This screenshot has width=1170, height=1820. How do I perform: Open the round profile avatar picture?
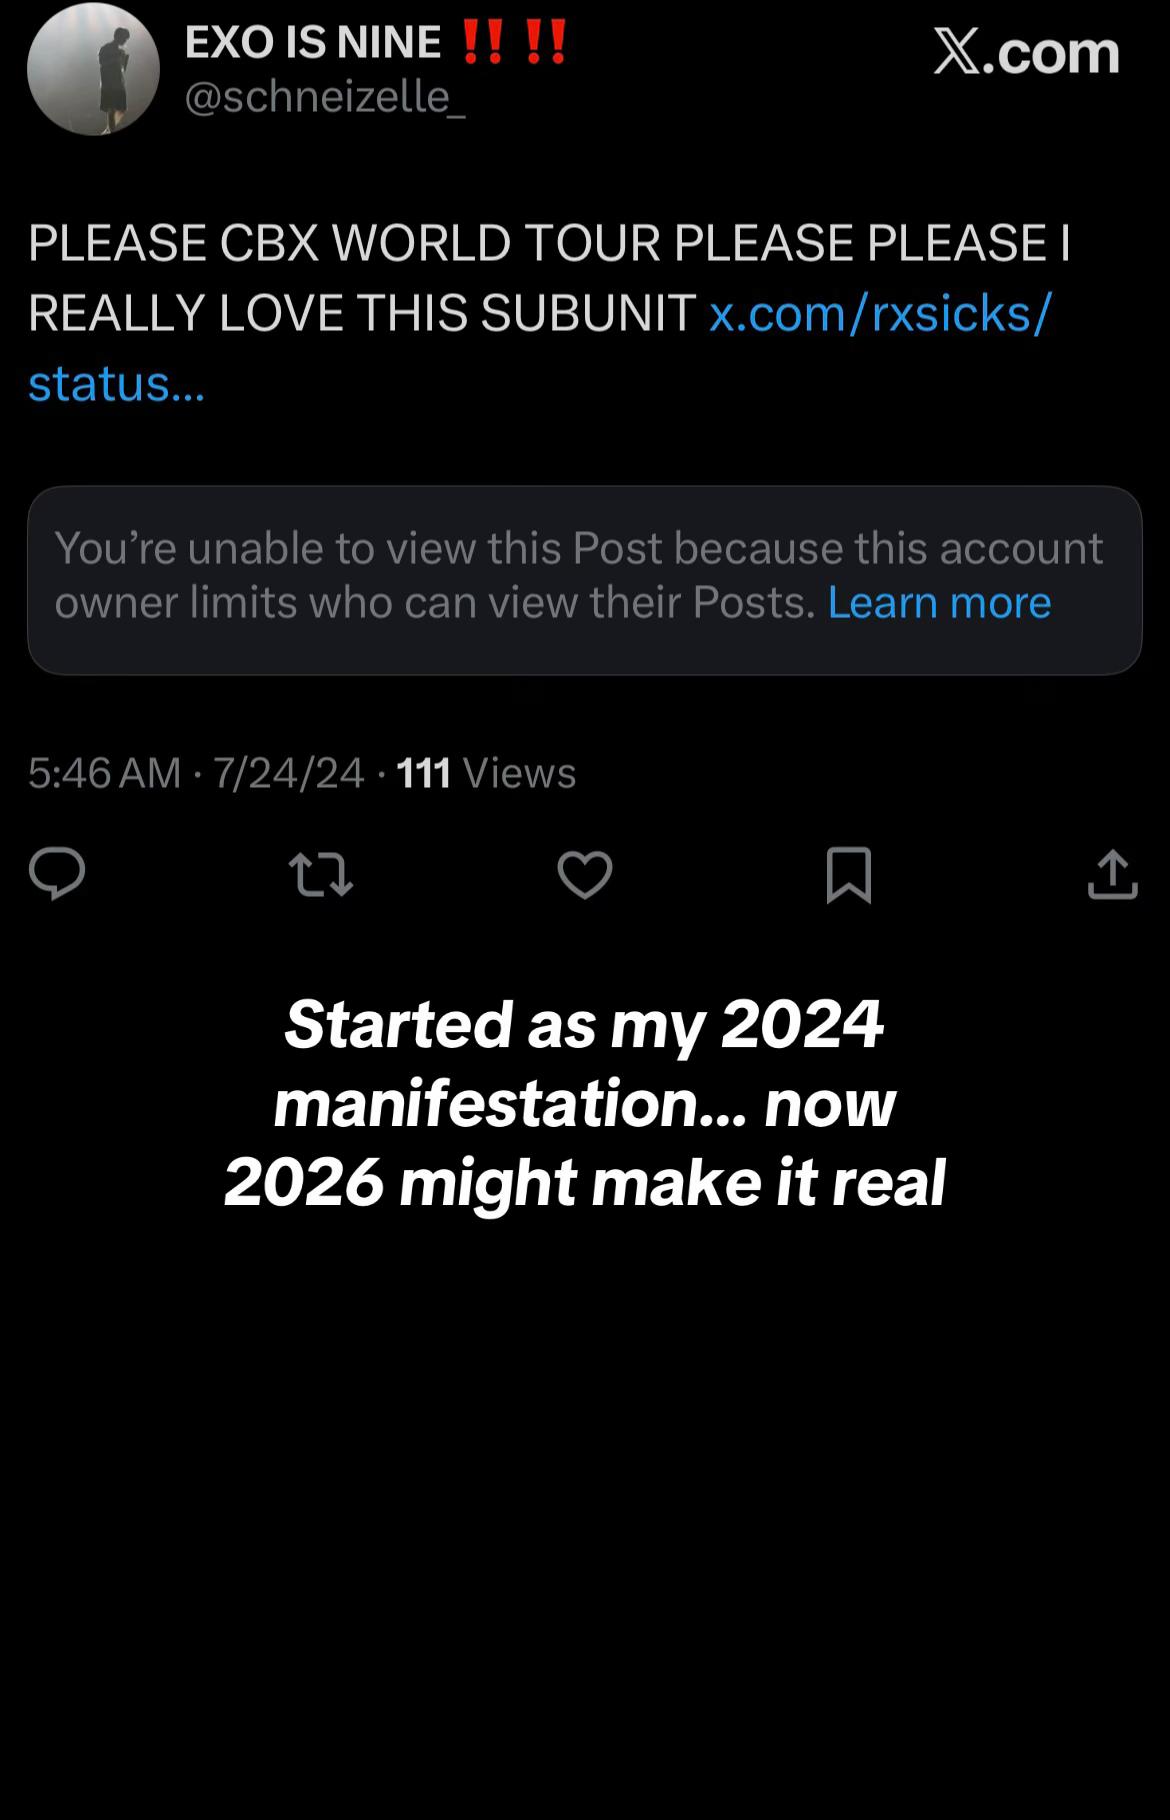(x=93, y=69)
